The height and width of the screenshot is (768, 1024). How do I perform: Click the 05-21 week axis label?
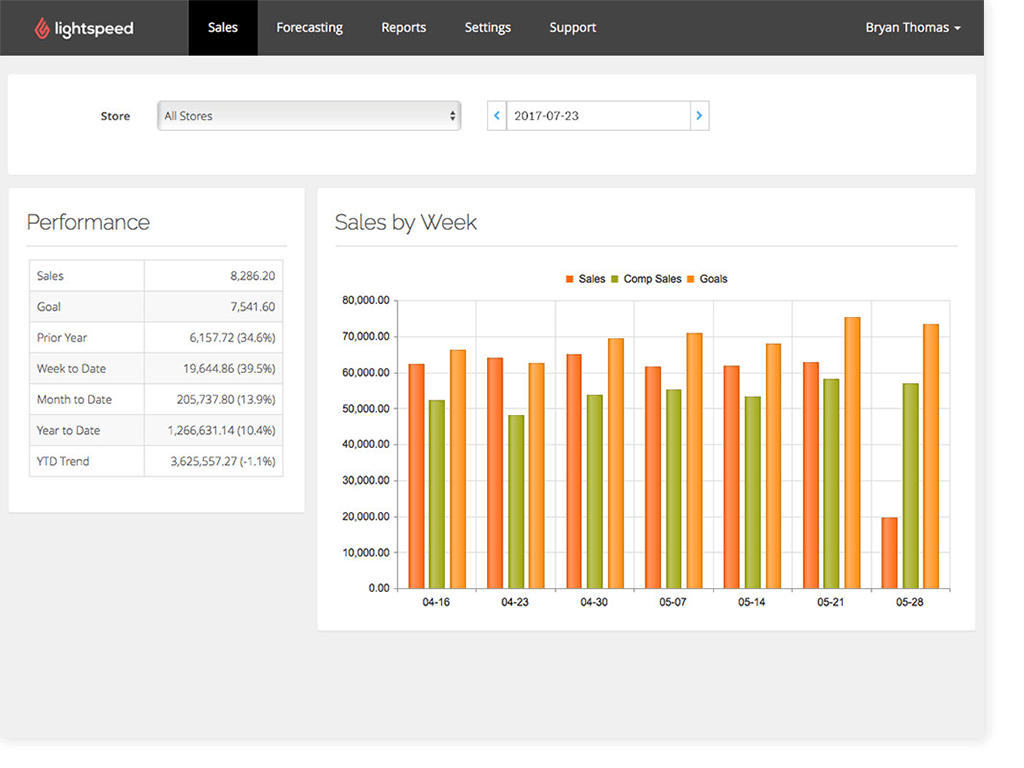831,602
